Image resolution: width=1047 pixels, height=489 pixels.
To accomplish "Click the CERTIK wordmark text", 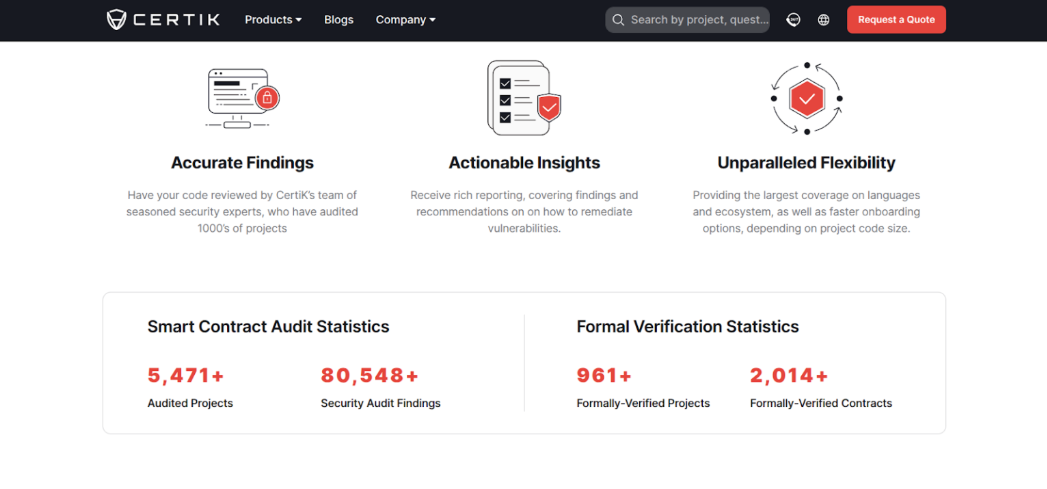I will coord(176,19).
